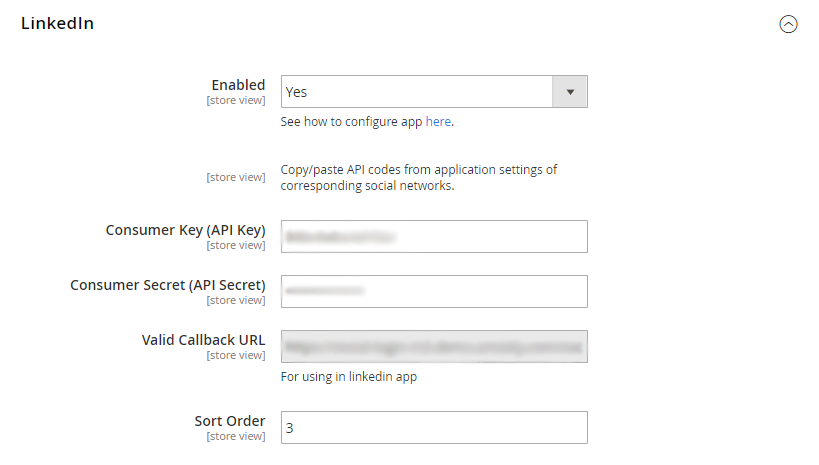The image size is (819, 465).
Task: Click the Valid Callback URL label
Action: (x=203, y=340)
